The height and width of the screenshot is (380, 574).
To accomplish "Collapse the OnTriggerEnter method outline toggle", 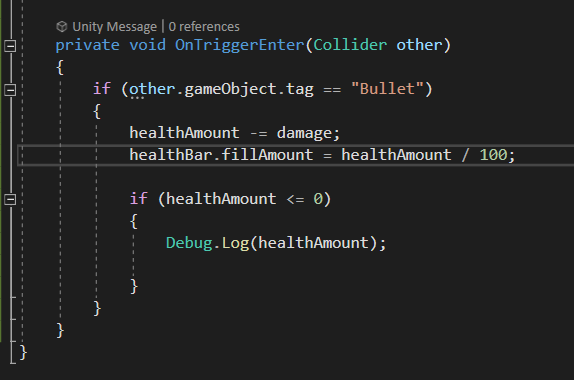I will tap(10, 46).
